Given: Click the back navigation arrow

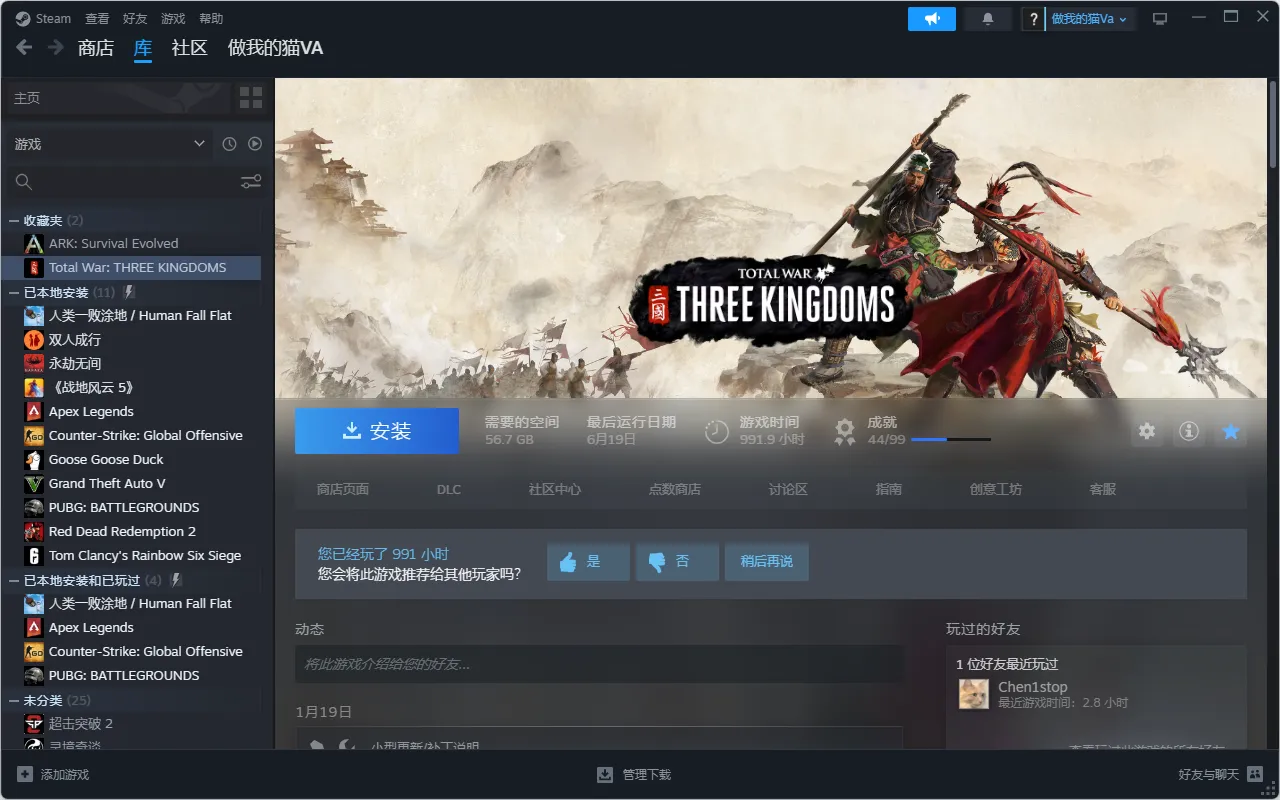Looking at the screenshot, I should (24, 48).
